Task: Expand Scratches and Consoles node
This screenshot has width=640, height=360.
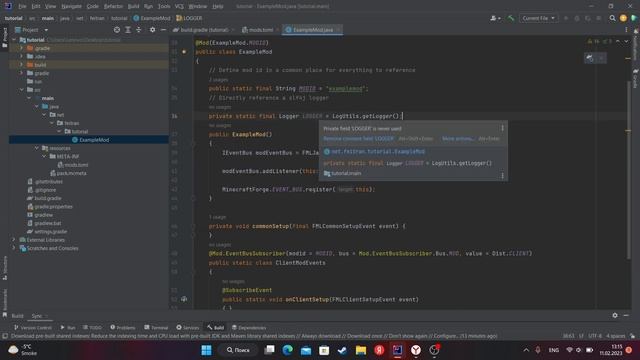Action: pos(14,248)
